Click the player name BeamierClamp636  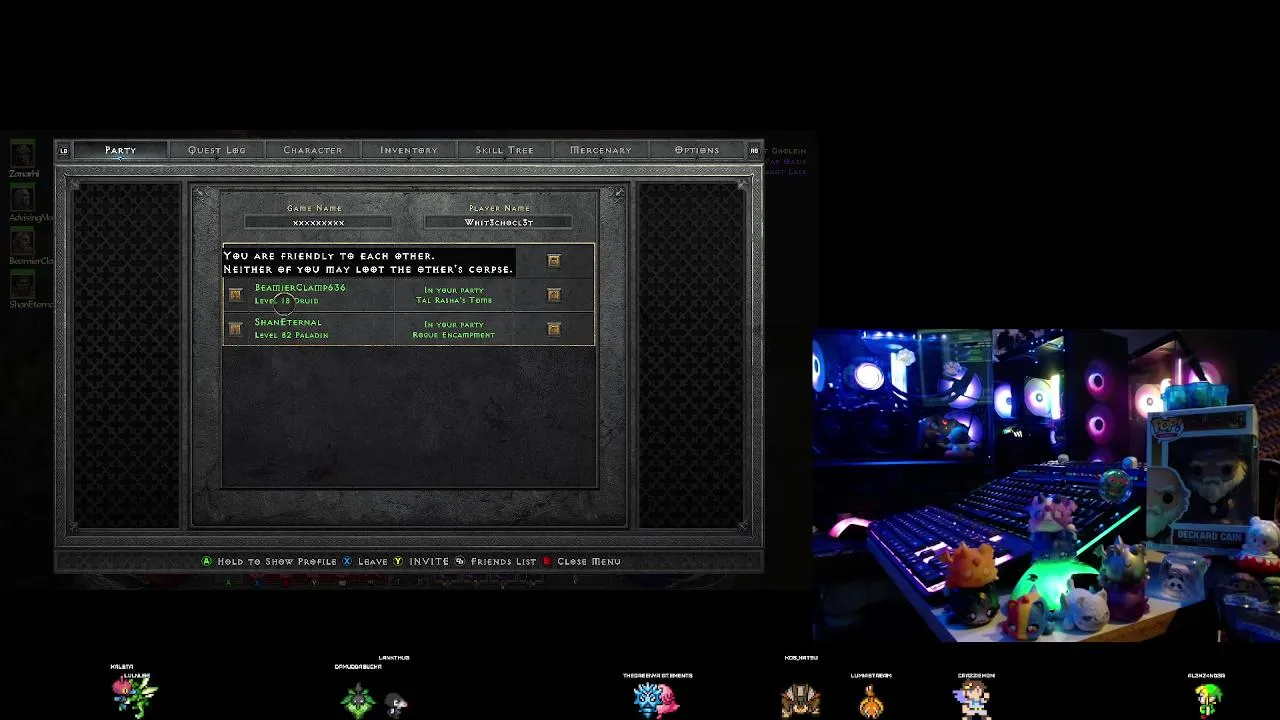pyautogui.click(x=300, y=288)
